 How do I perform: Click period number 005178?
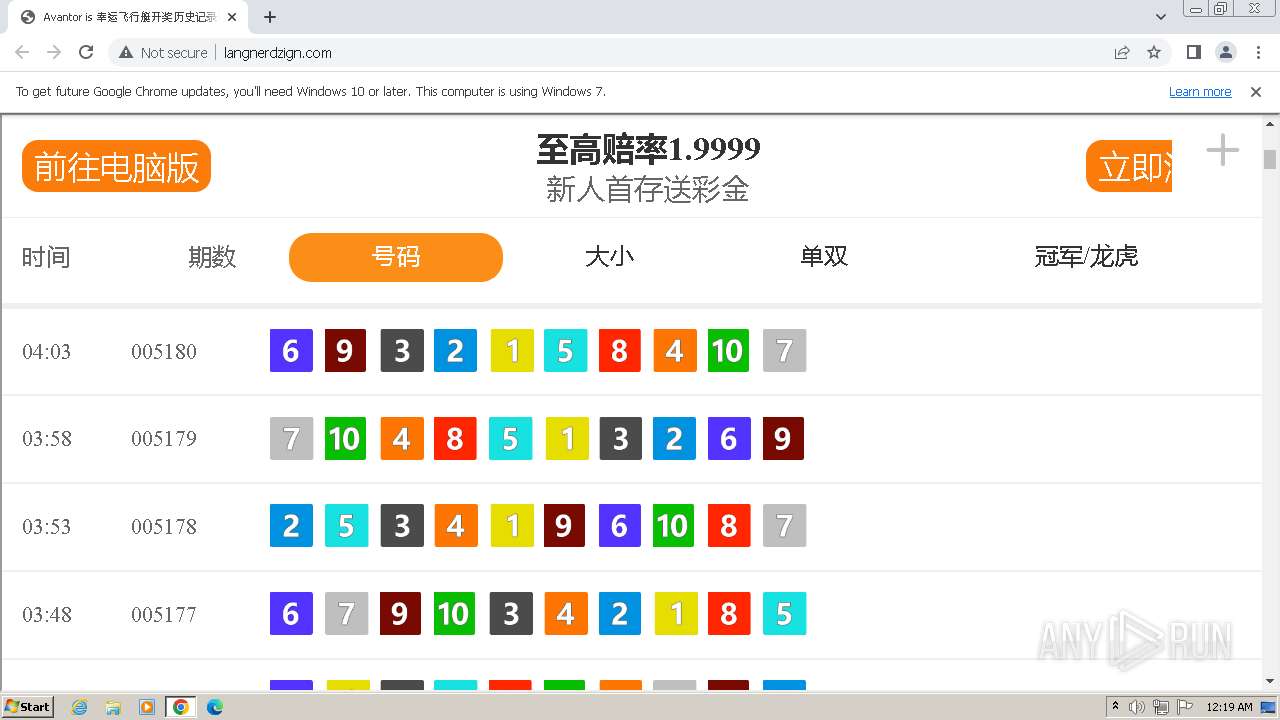164,526
